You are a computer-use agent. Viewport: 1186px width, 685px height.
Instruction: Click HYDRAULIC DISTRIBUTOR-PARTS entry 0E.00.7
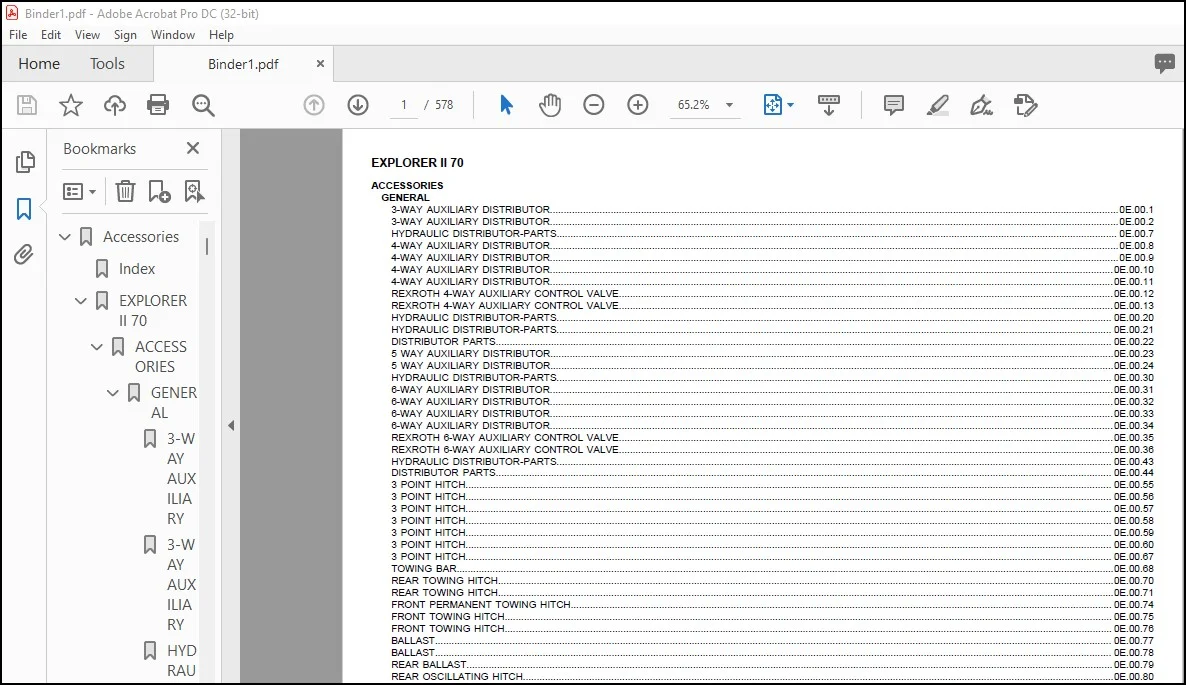click(x=772, y=234)
